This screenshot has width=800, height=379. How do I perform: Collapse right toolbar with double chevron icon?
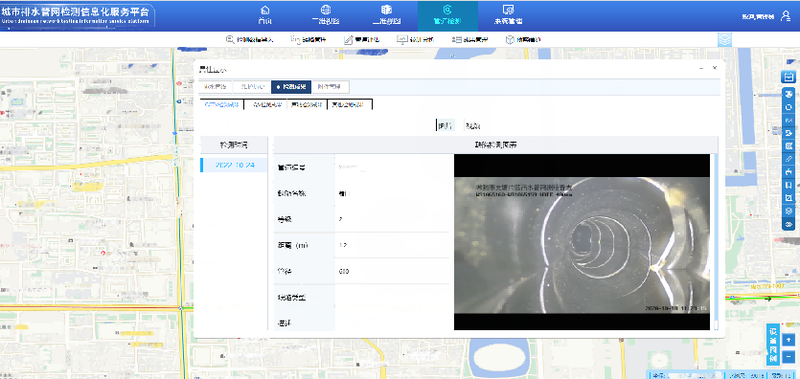tap(788, 224)
